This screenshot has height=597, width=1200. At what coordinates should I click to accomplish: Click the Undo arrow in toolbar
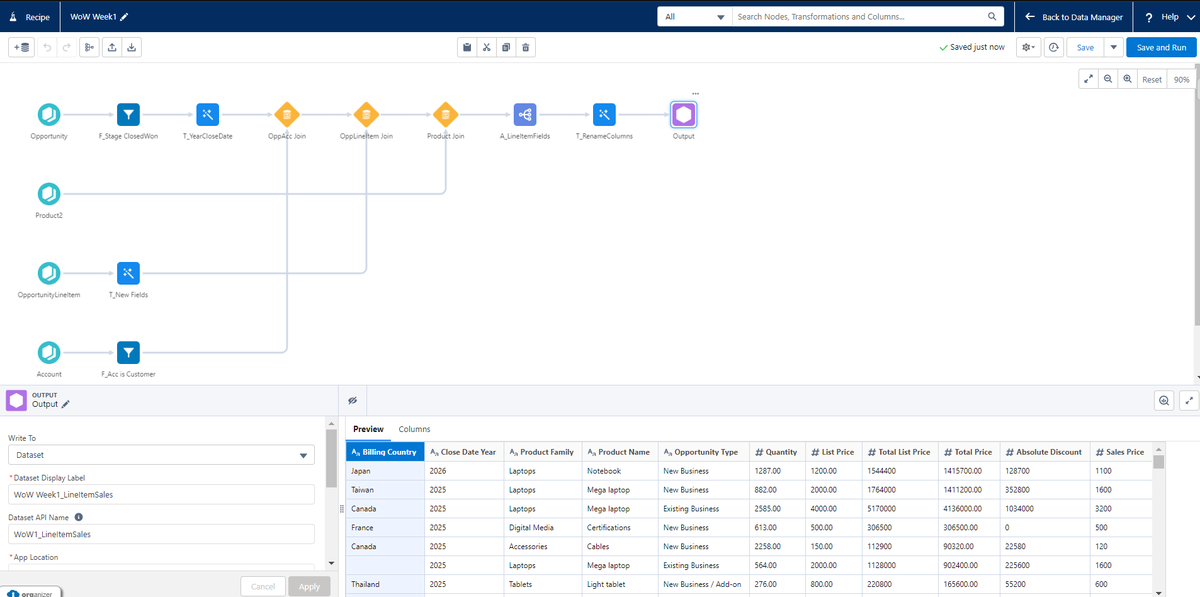(x=47, y=47)
